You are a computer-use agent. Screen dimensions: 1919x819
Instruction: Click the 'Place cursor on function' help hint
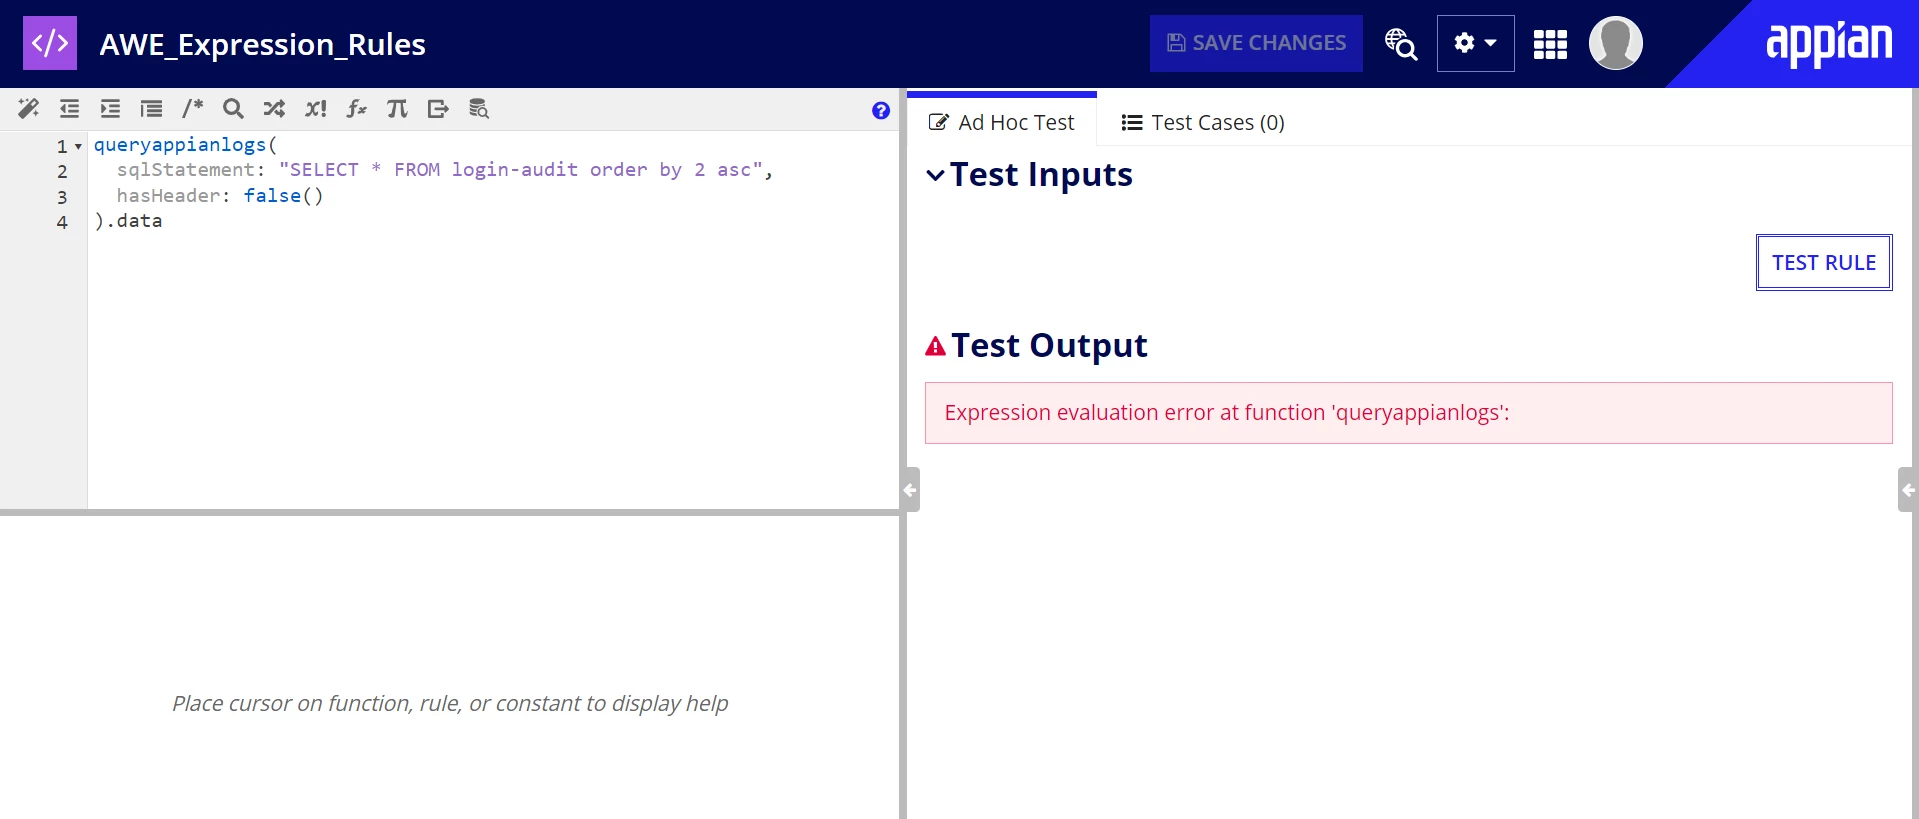(450, 703)
